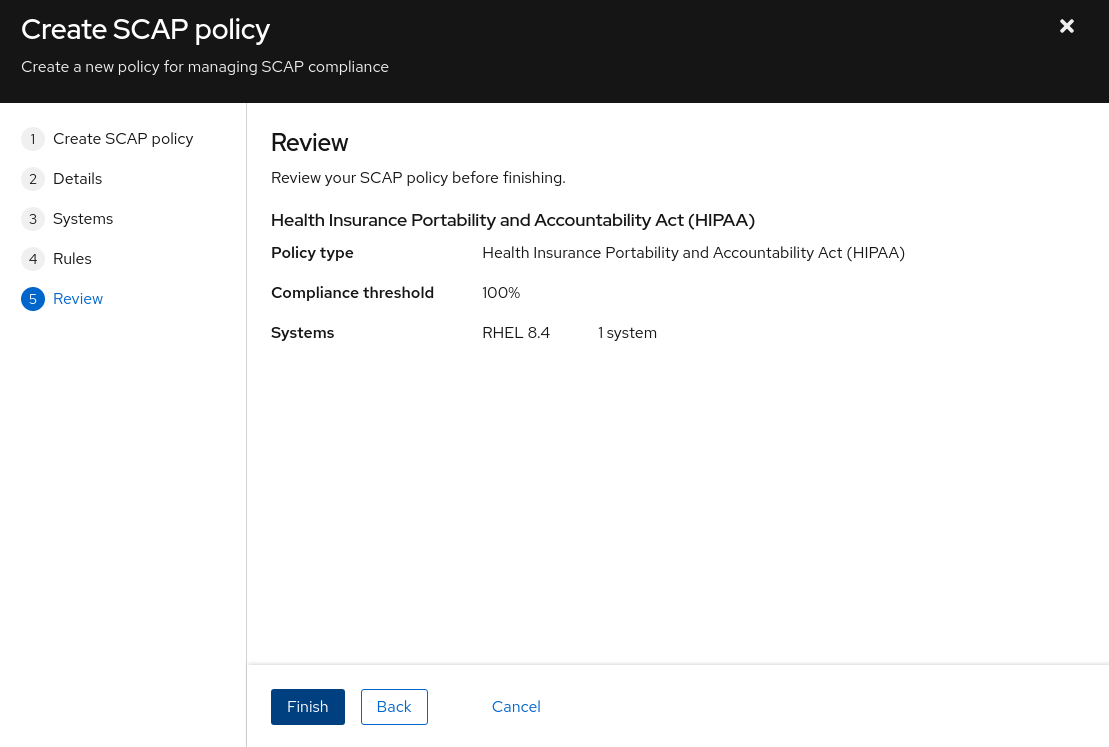Image resolution: width=1109 pixels, height=747 pixels.
Task: Click the highlighted step 5 badge
Action: pyautogui.click(x=33, y=299)
